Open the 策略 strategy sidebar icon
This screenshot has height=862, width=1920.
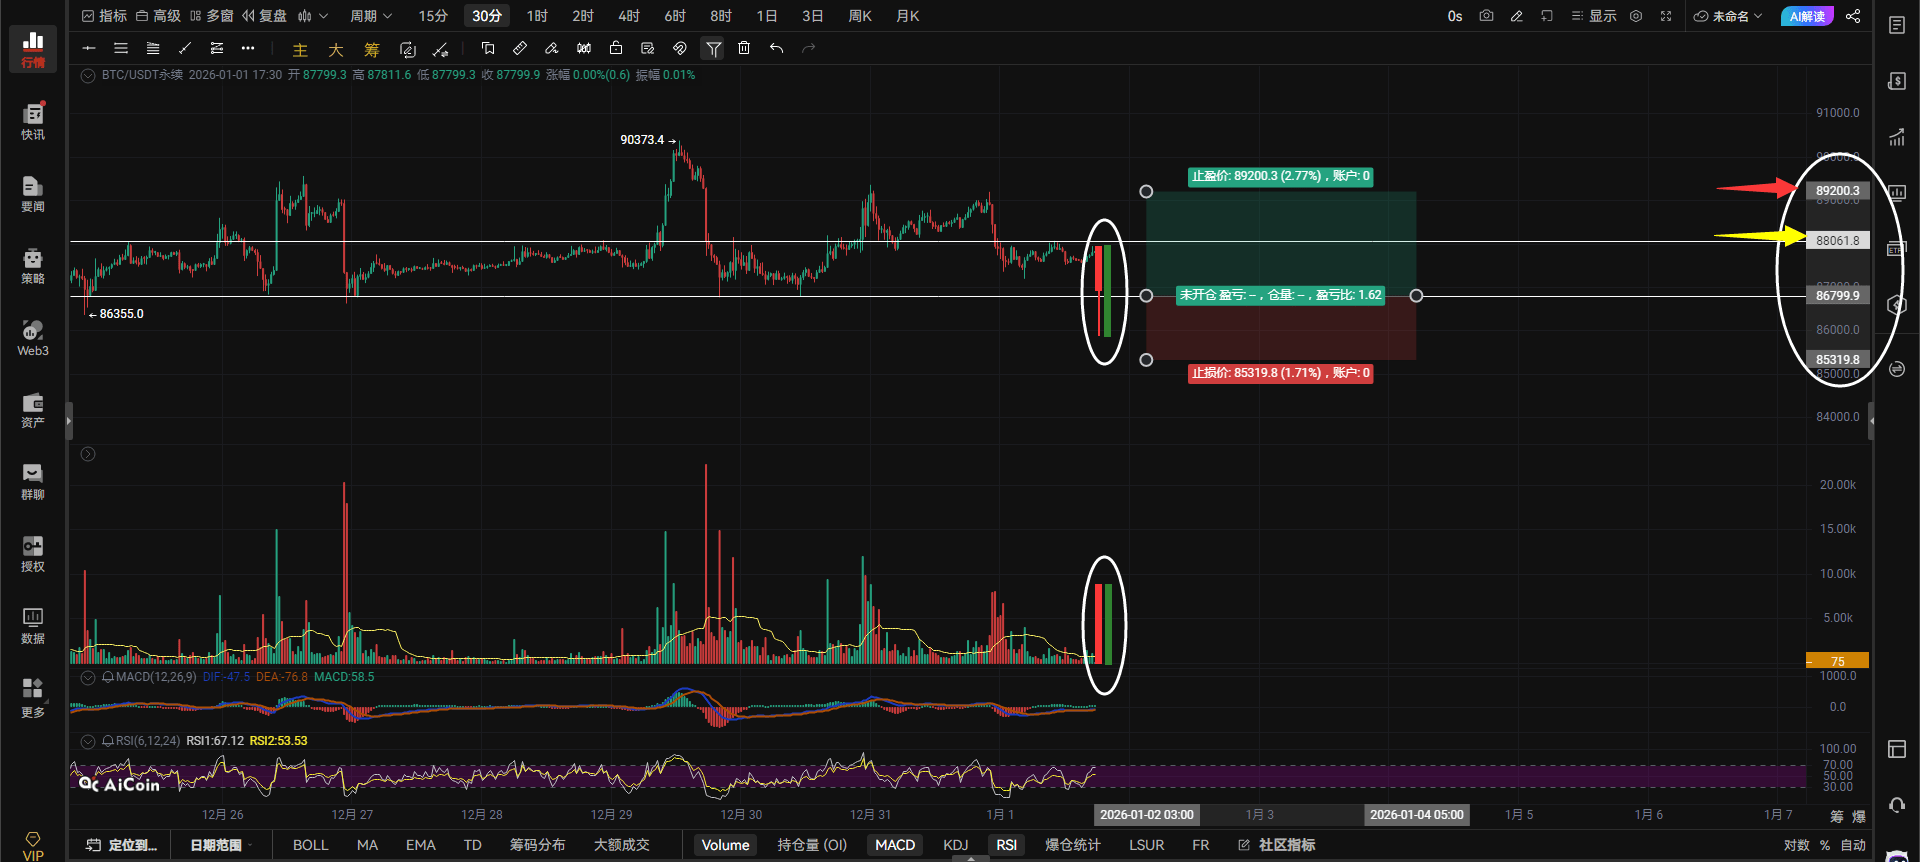pos(33,265)
